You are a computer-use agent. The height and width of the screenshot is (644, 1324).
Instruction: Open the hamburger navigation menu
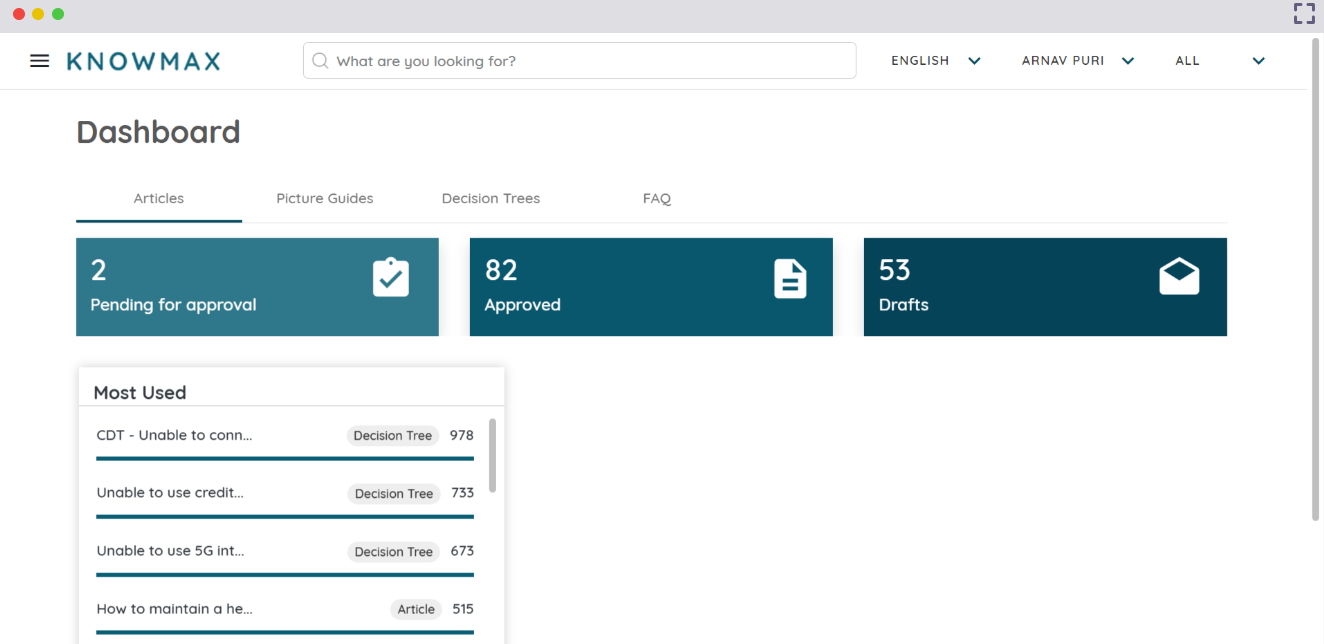(x=39, y=60)
